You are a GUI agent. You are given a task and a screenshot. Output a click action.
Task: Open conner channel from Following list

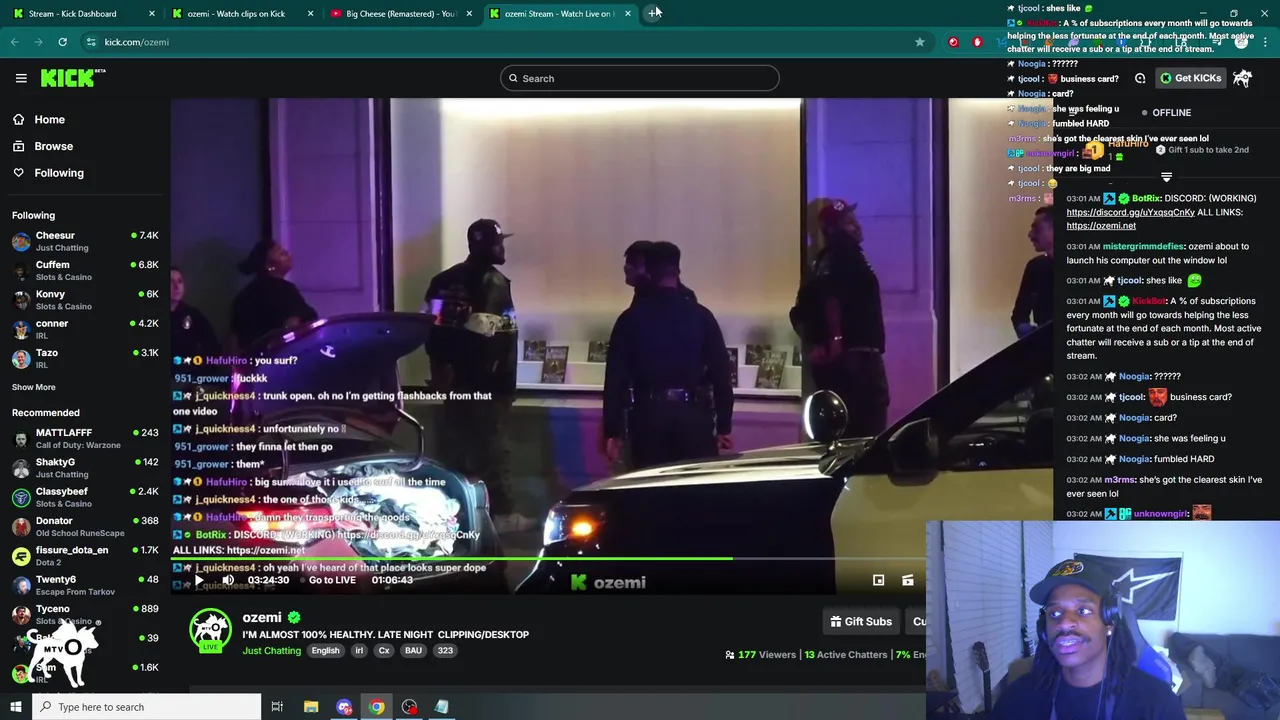point(85,329)
